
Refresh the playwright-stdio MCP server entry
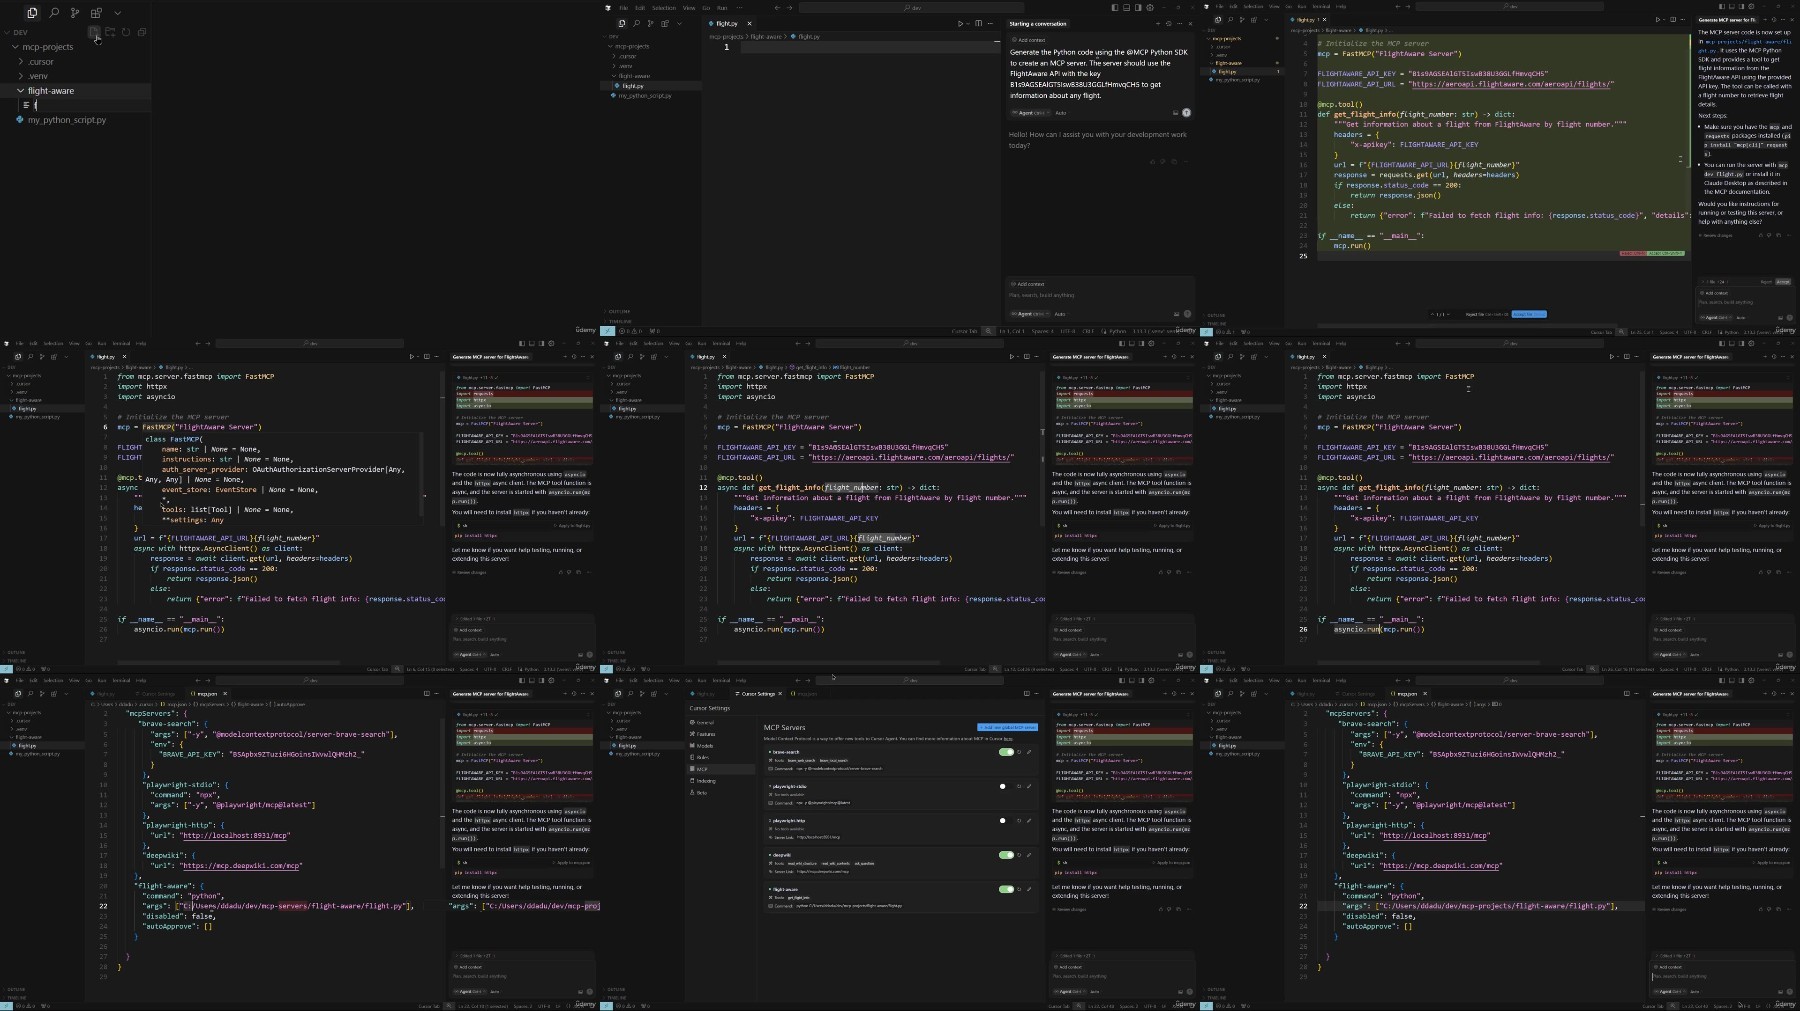1019,786
